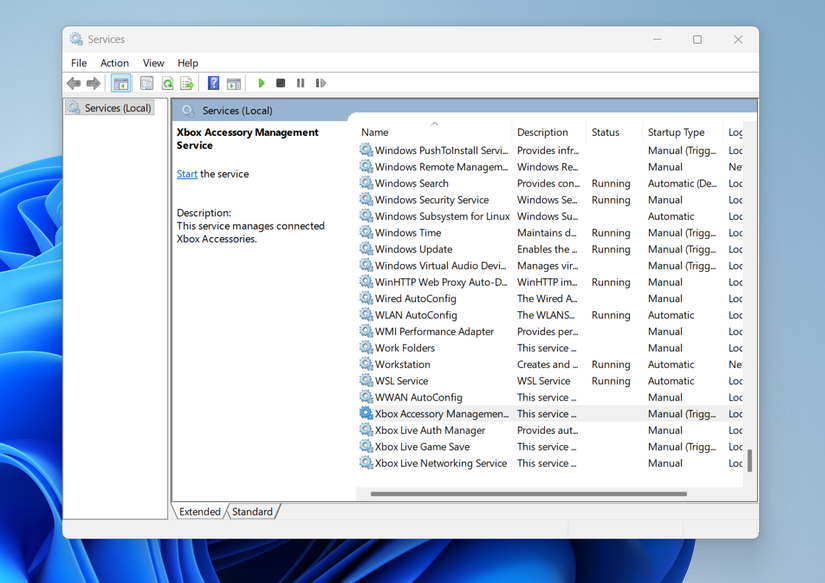Select the WMI Performance Adapter row
This screenshot has width=825, height=583.
550,331
